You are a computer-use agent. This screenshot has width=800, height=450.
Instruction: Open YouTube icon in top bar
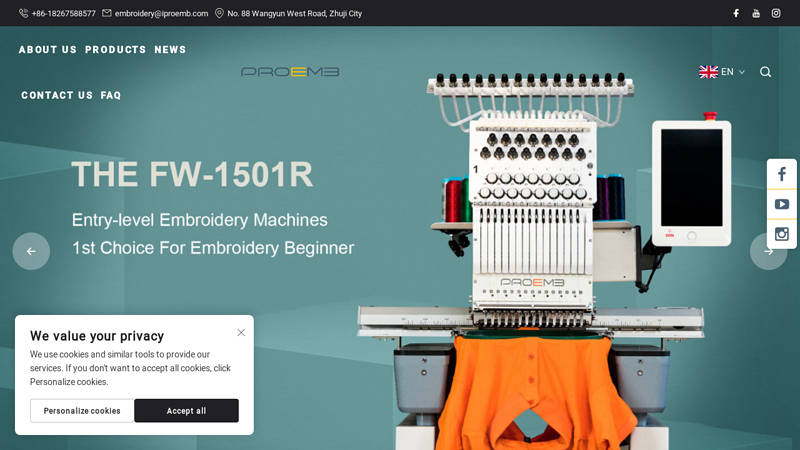(756, 13)
